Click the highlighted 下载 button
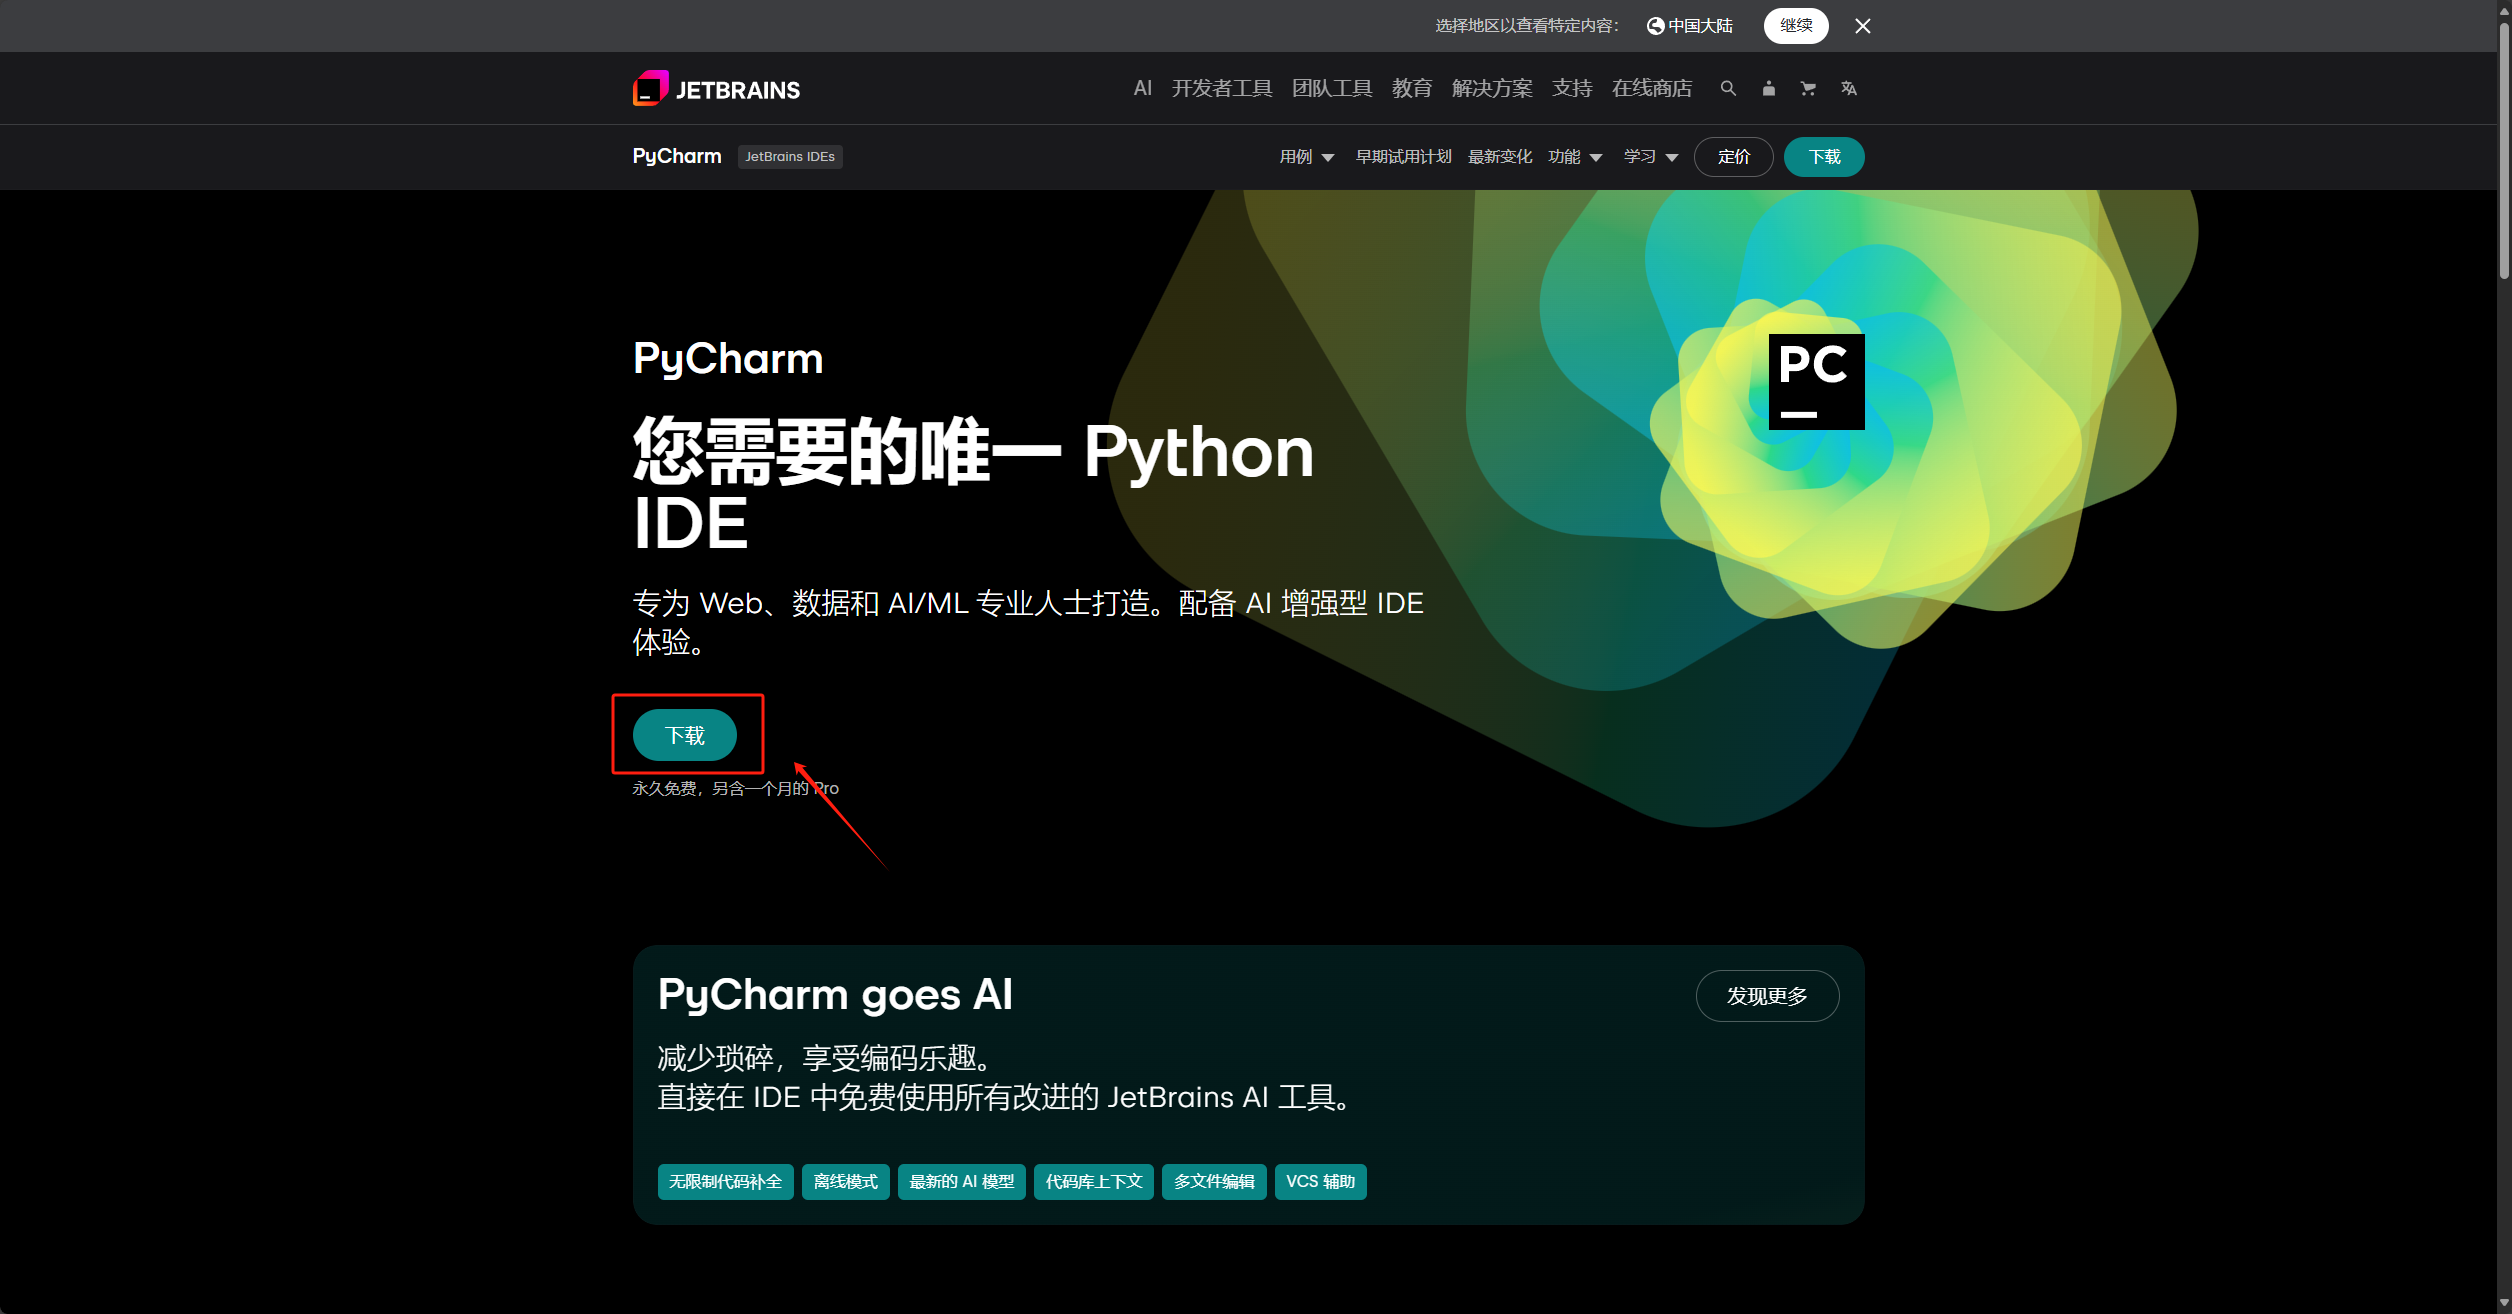This screenshot has width=2512, height=1314. 686,735
